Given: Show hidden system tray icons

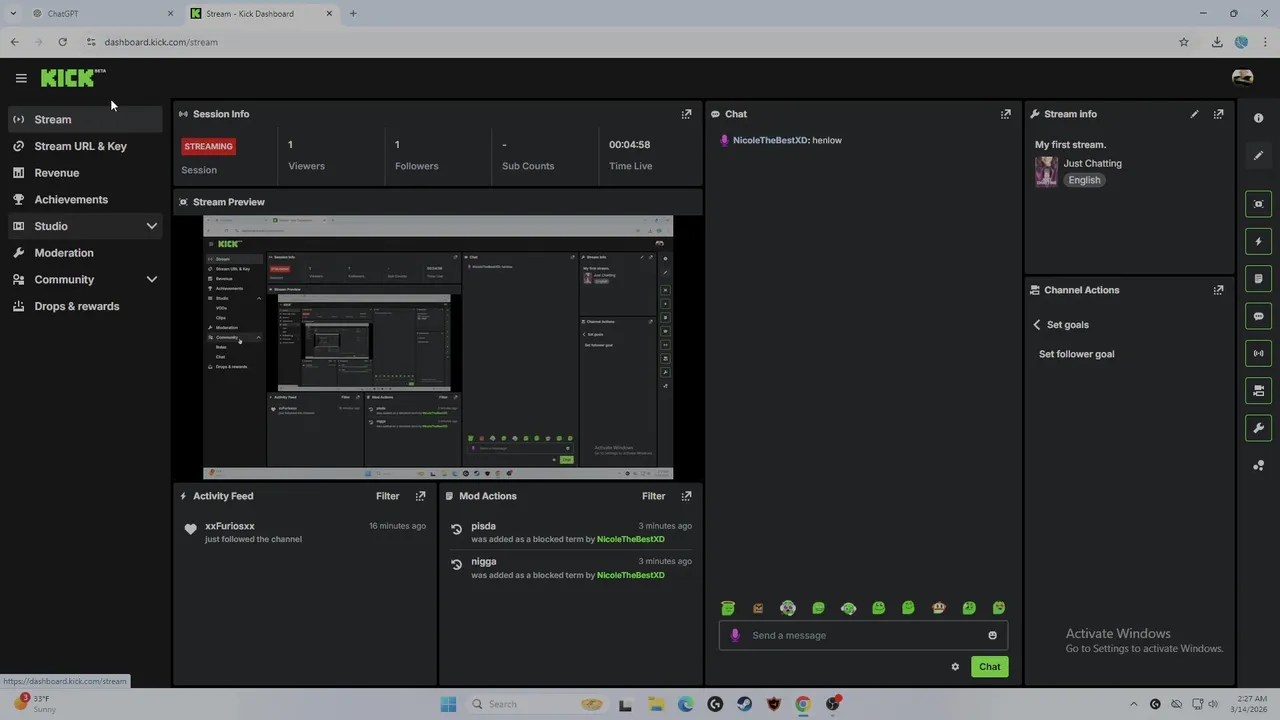Looking at the screenshot, I should click(1133, 704).
